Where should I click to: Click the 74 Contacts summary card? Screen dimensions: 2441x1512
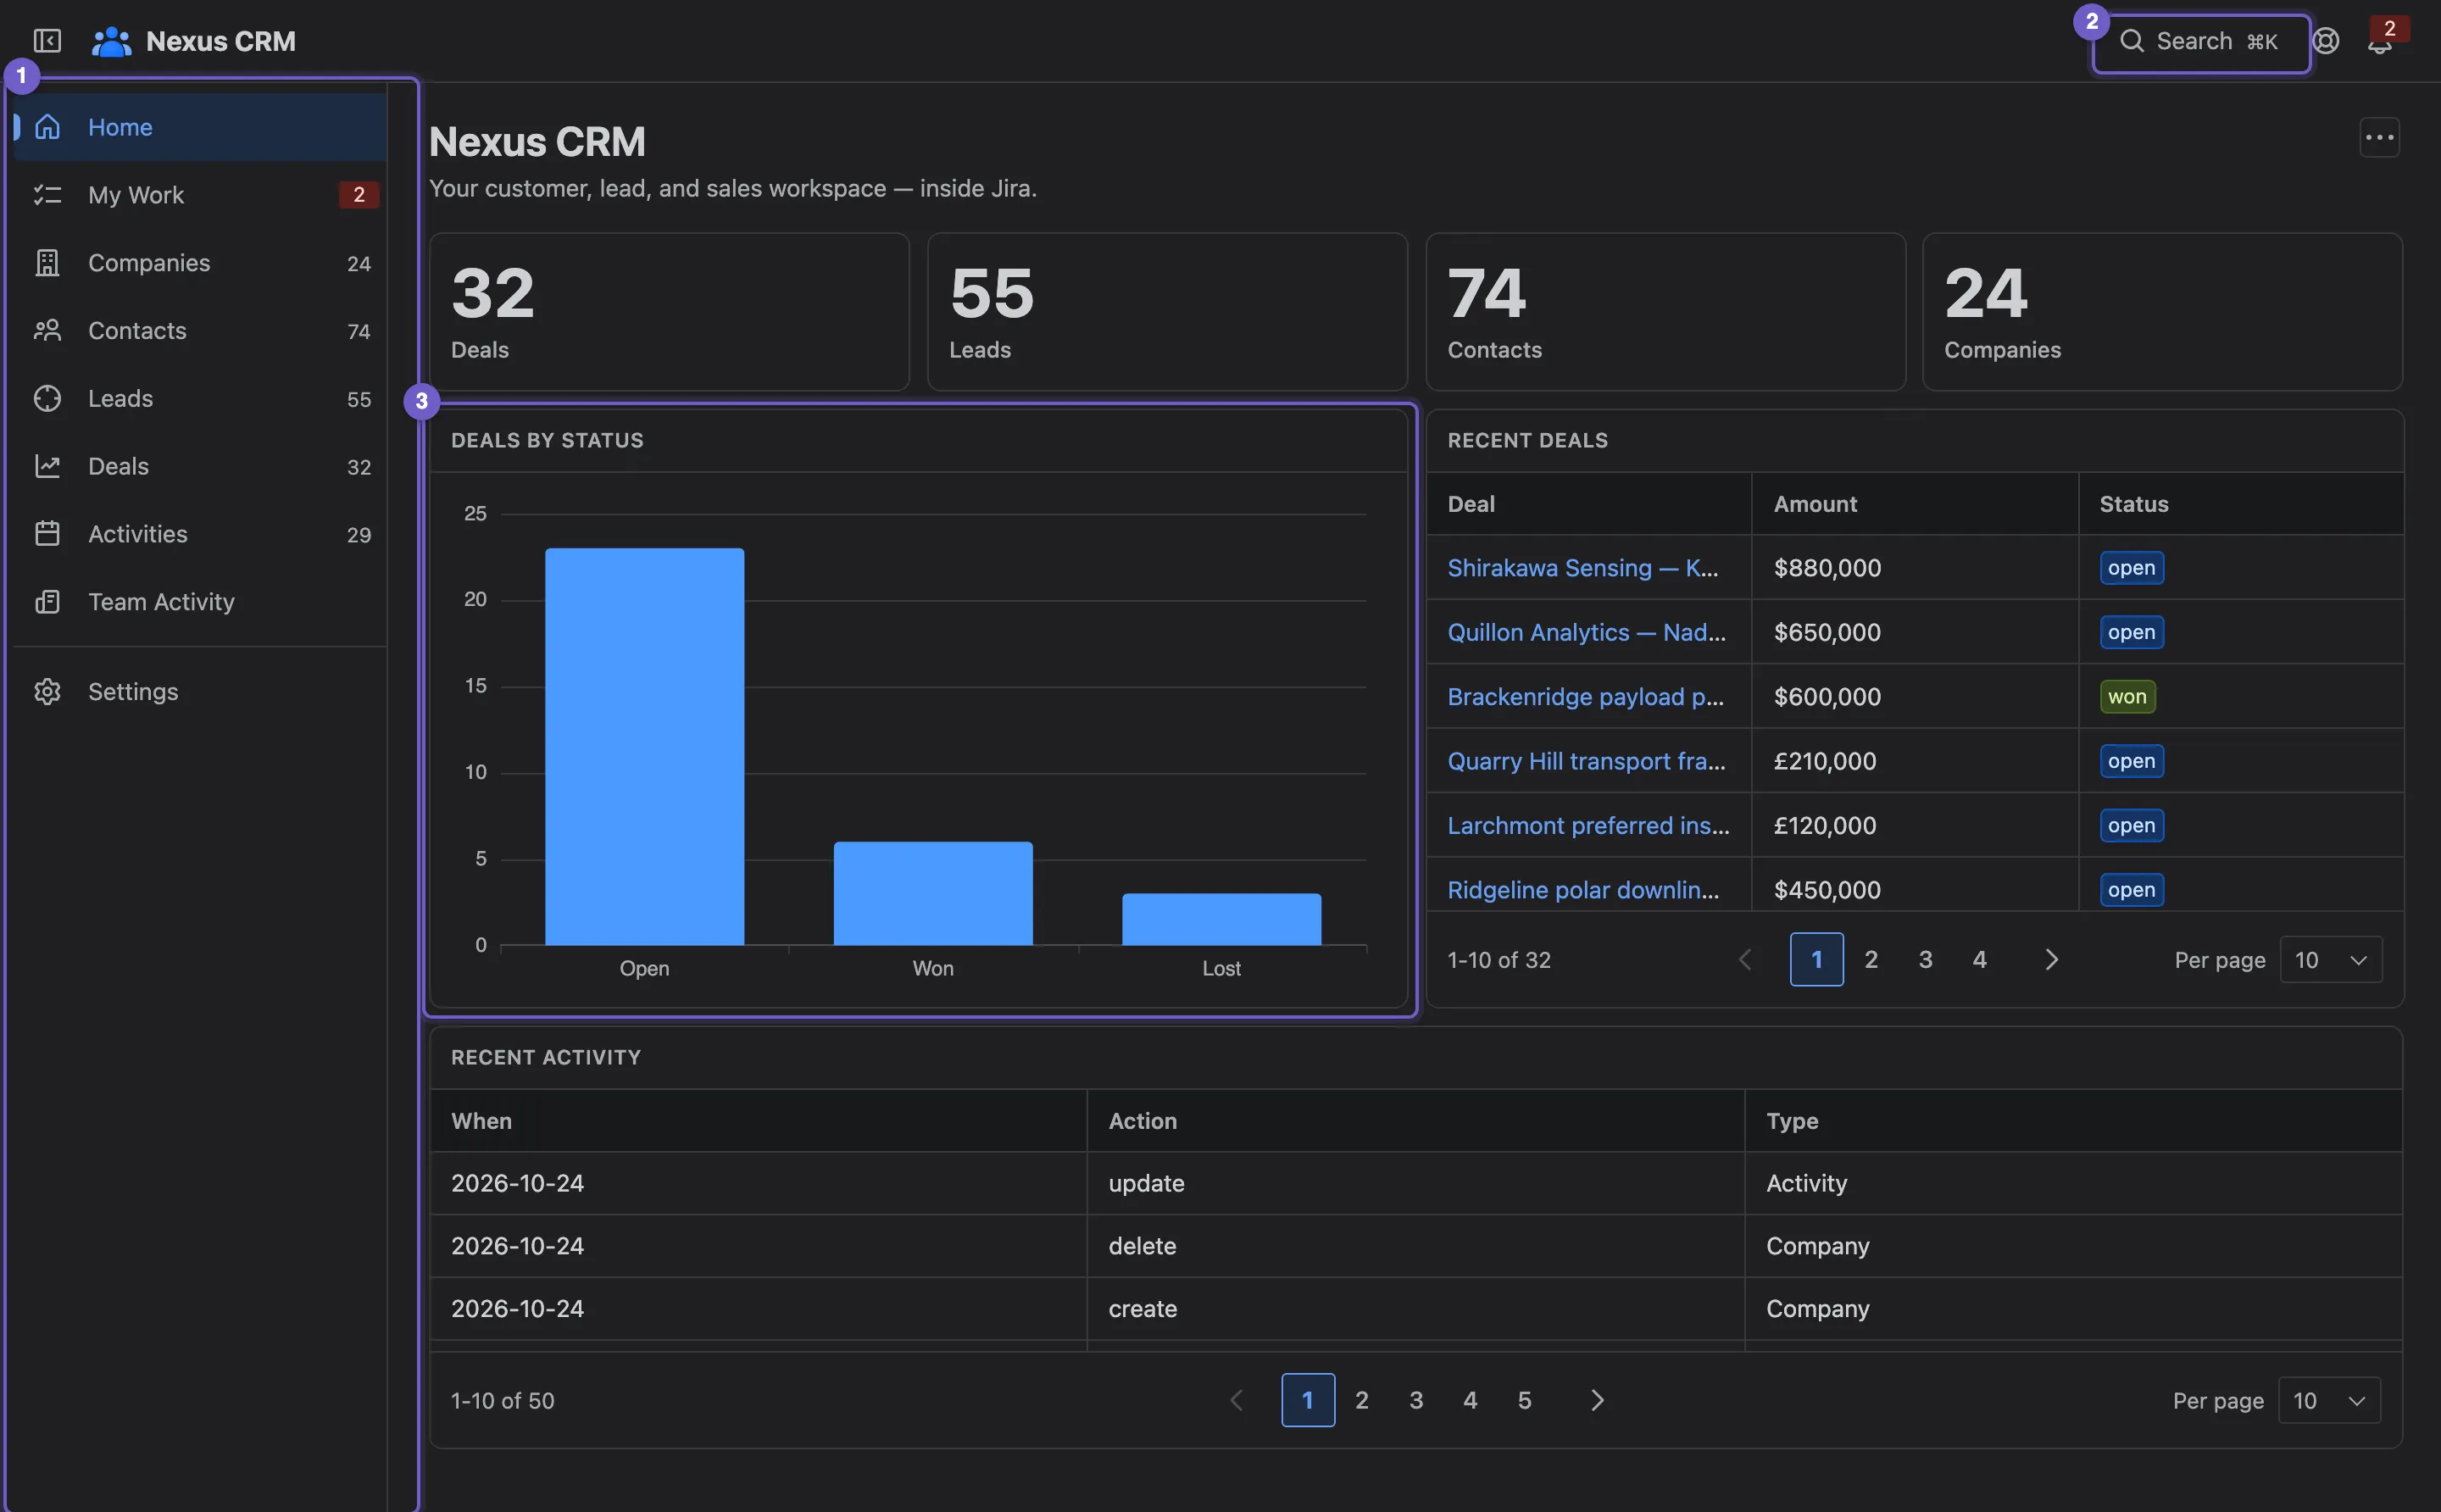pos(1665,312)
